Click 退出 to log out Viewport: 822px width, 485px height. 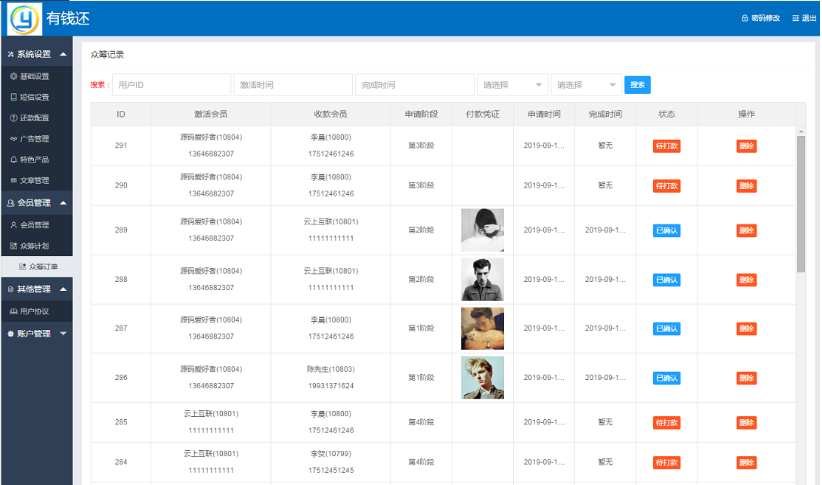pos(809,18)
